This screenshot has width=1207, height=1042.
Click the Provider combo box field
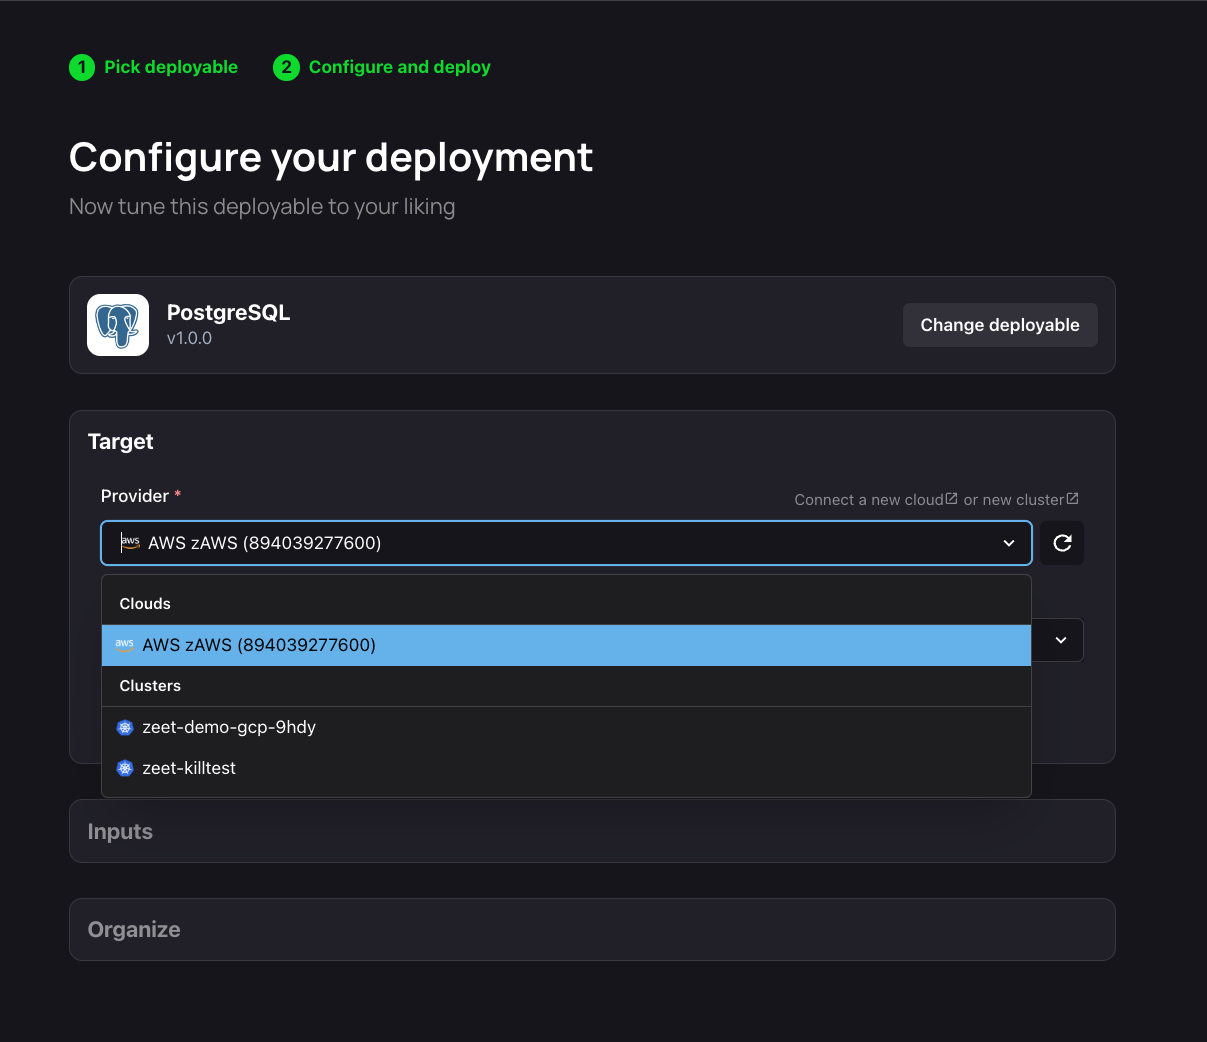pyautogui.click(x=566, y=543)
